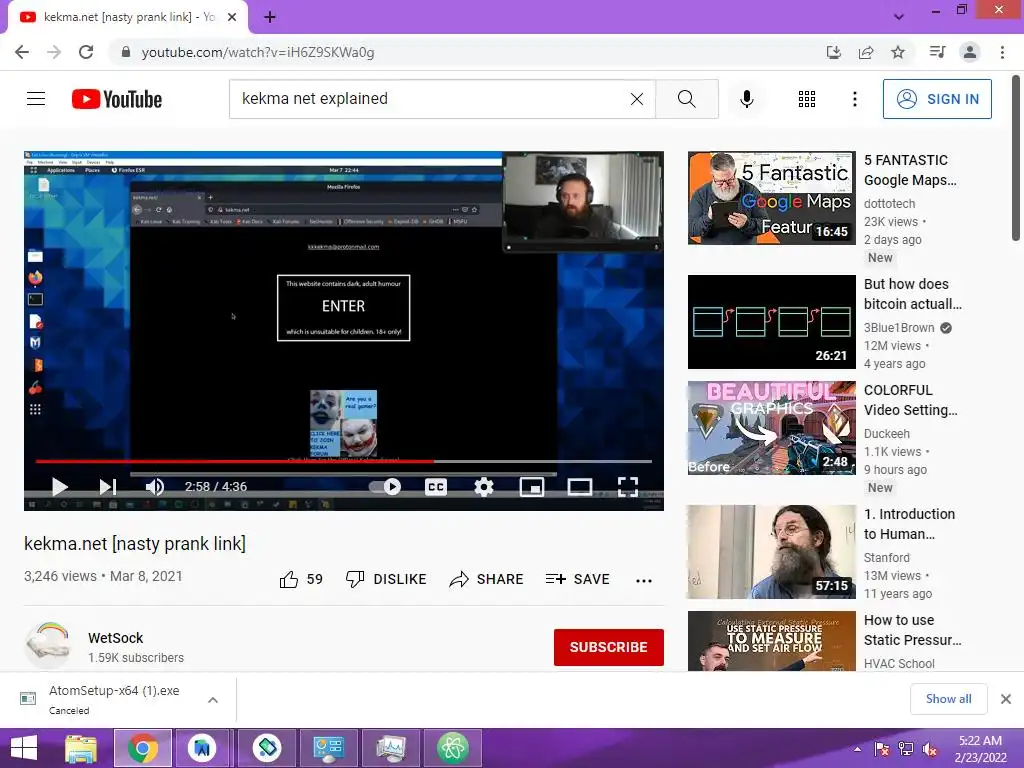This screenshot has height=768, width=1024.
Task: Open 5 Fantastic Google Maps thumbnail
Action: coord(772,198)
